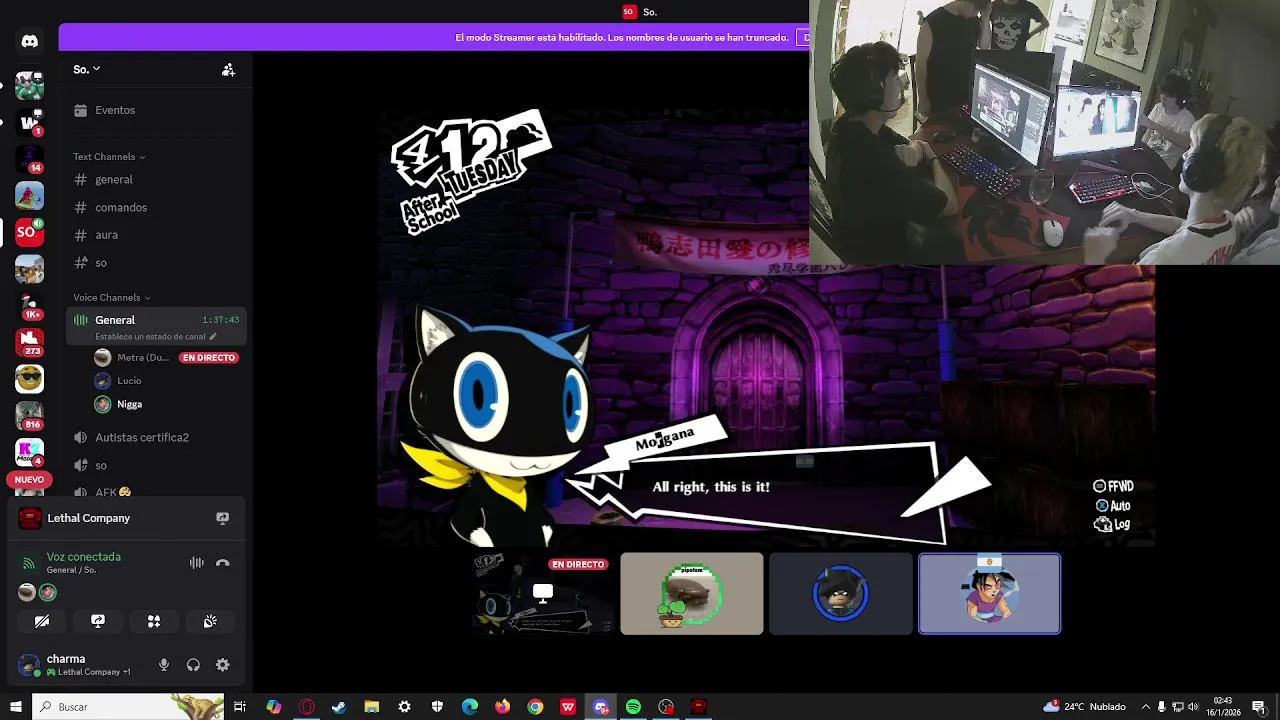1280x720 pixels.
Task: Open the Task View taskbar icon
Action: click(x=240, y=707)
